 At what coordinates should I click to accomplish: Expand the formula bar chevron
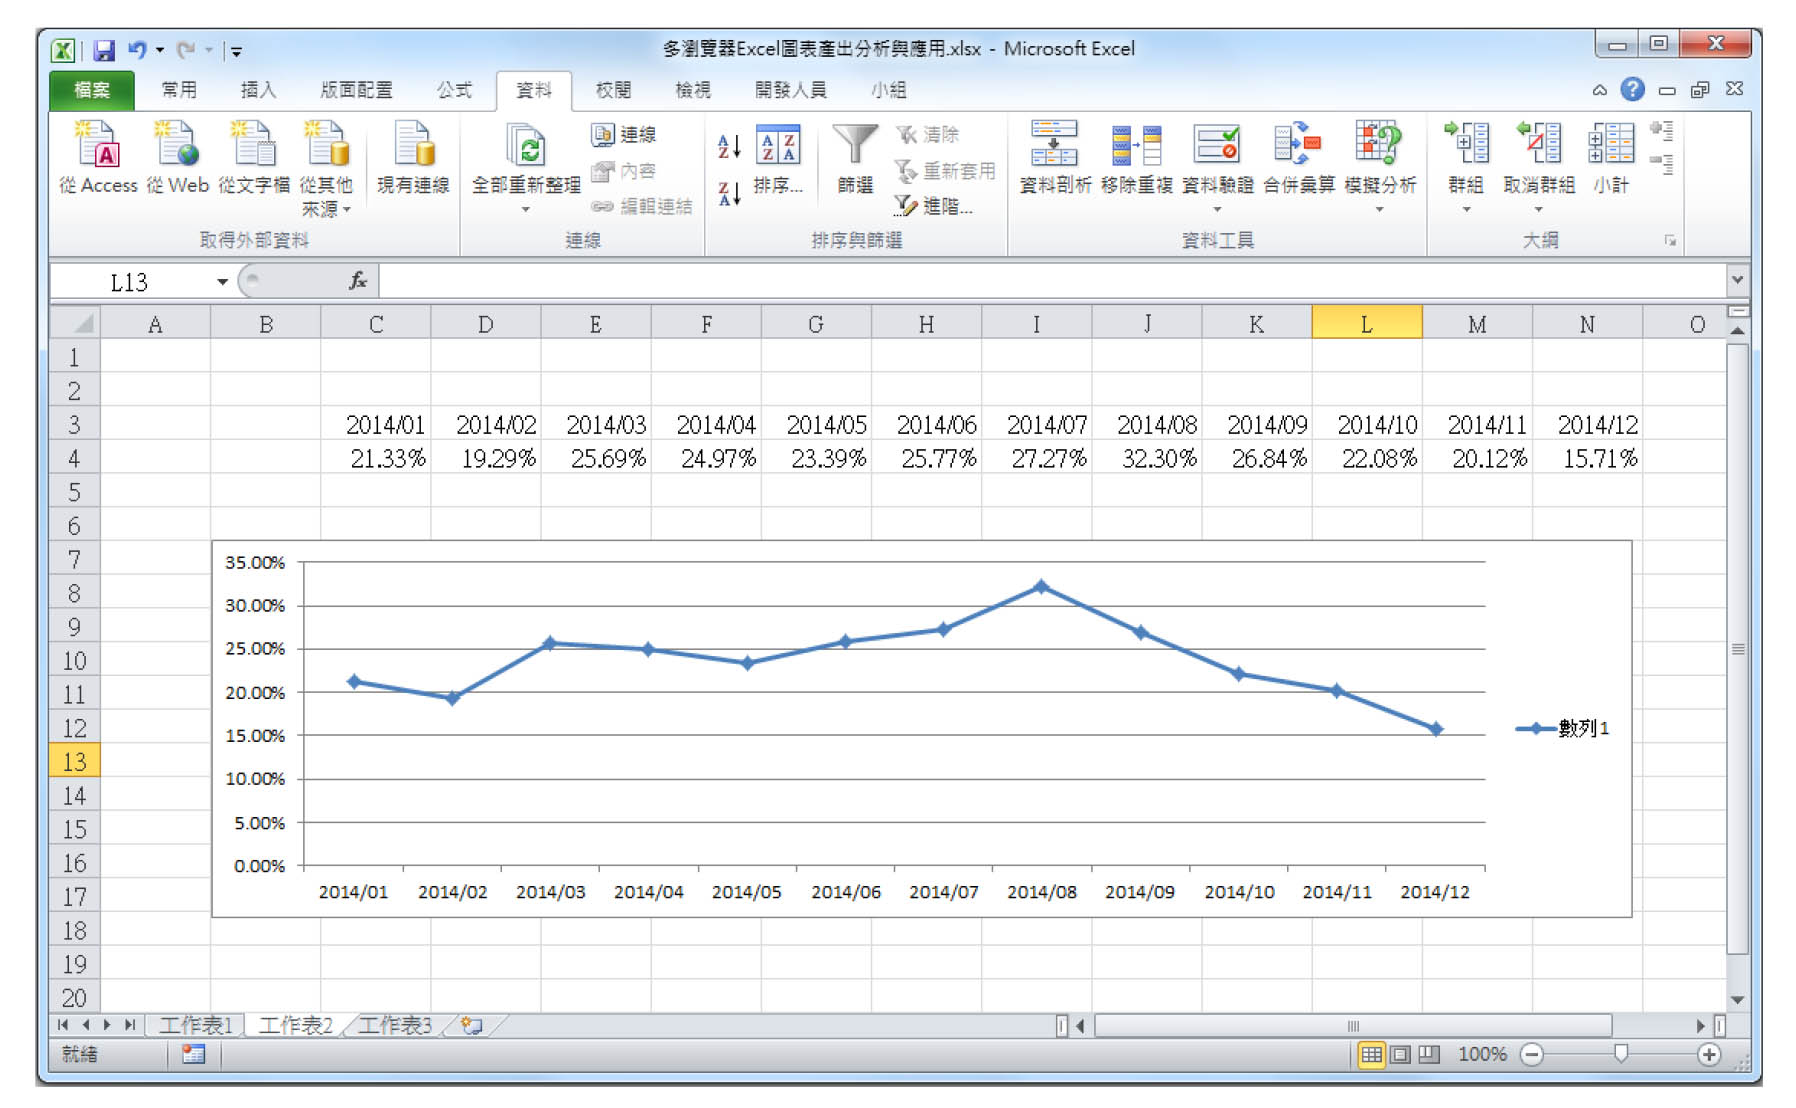tap(1737, 280)
